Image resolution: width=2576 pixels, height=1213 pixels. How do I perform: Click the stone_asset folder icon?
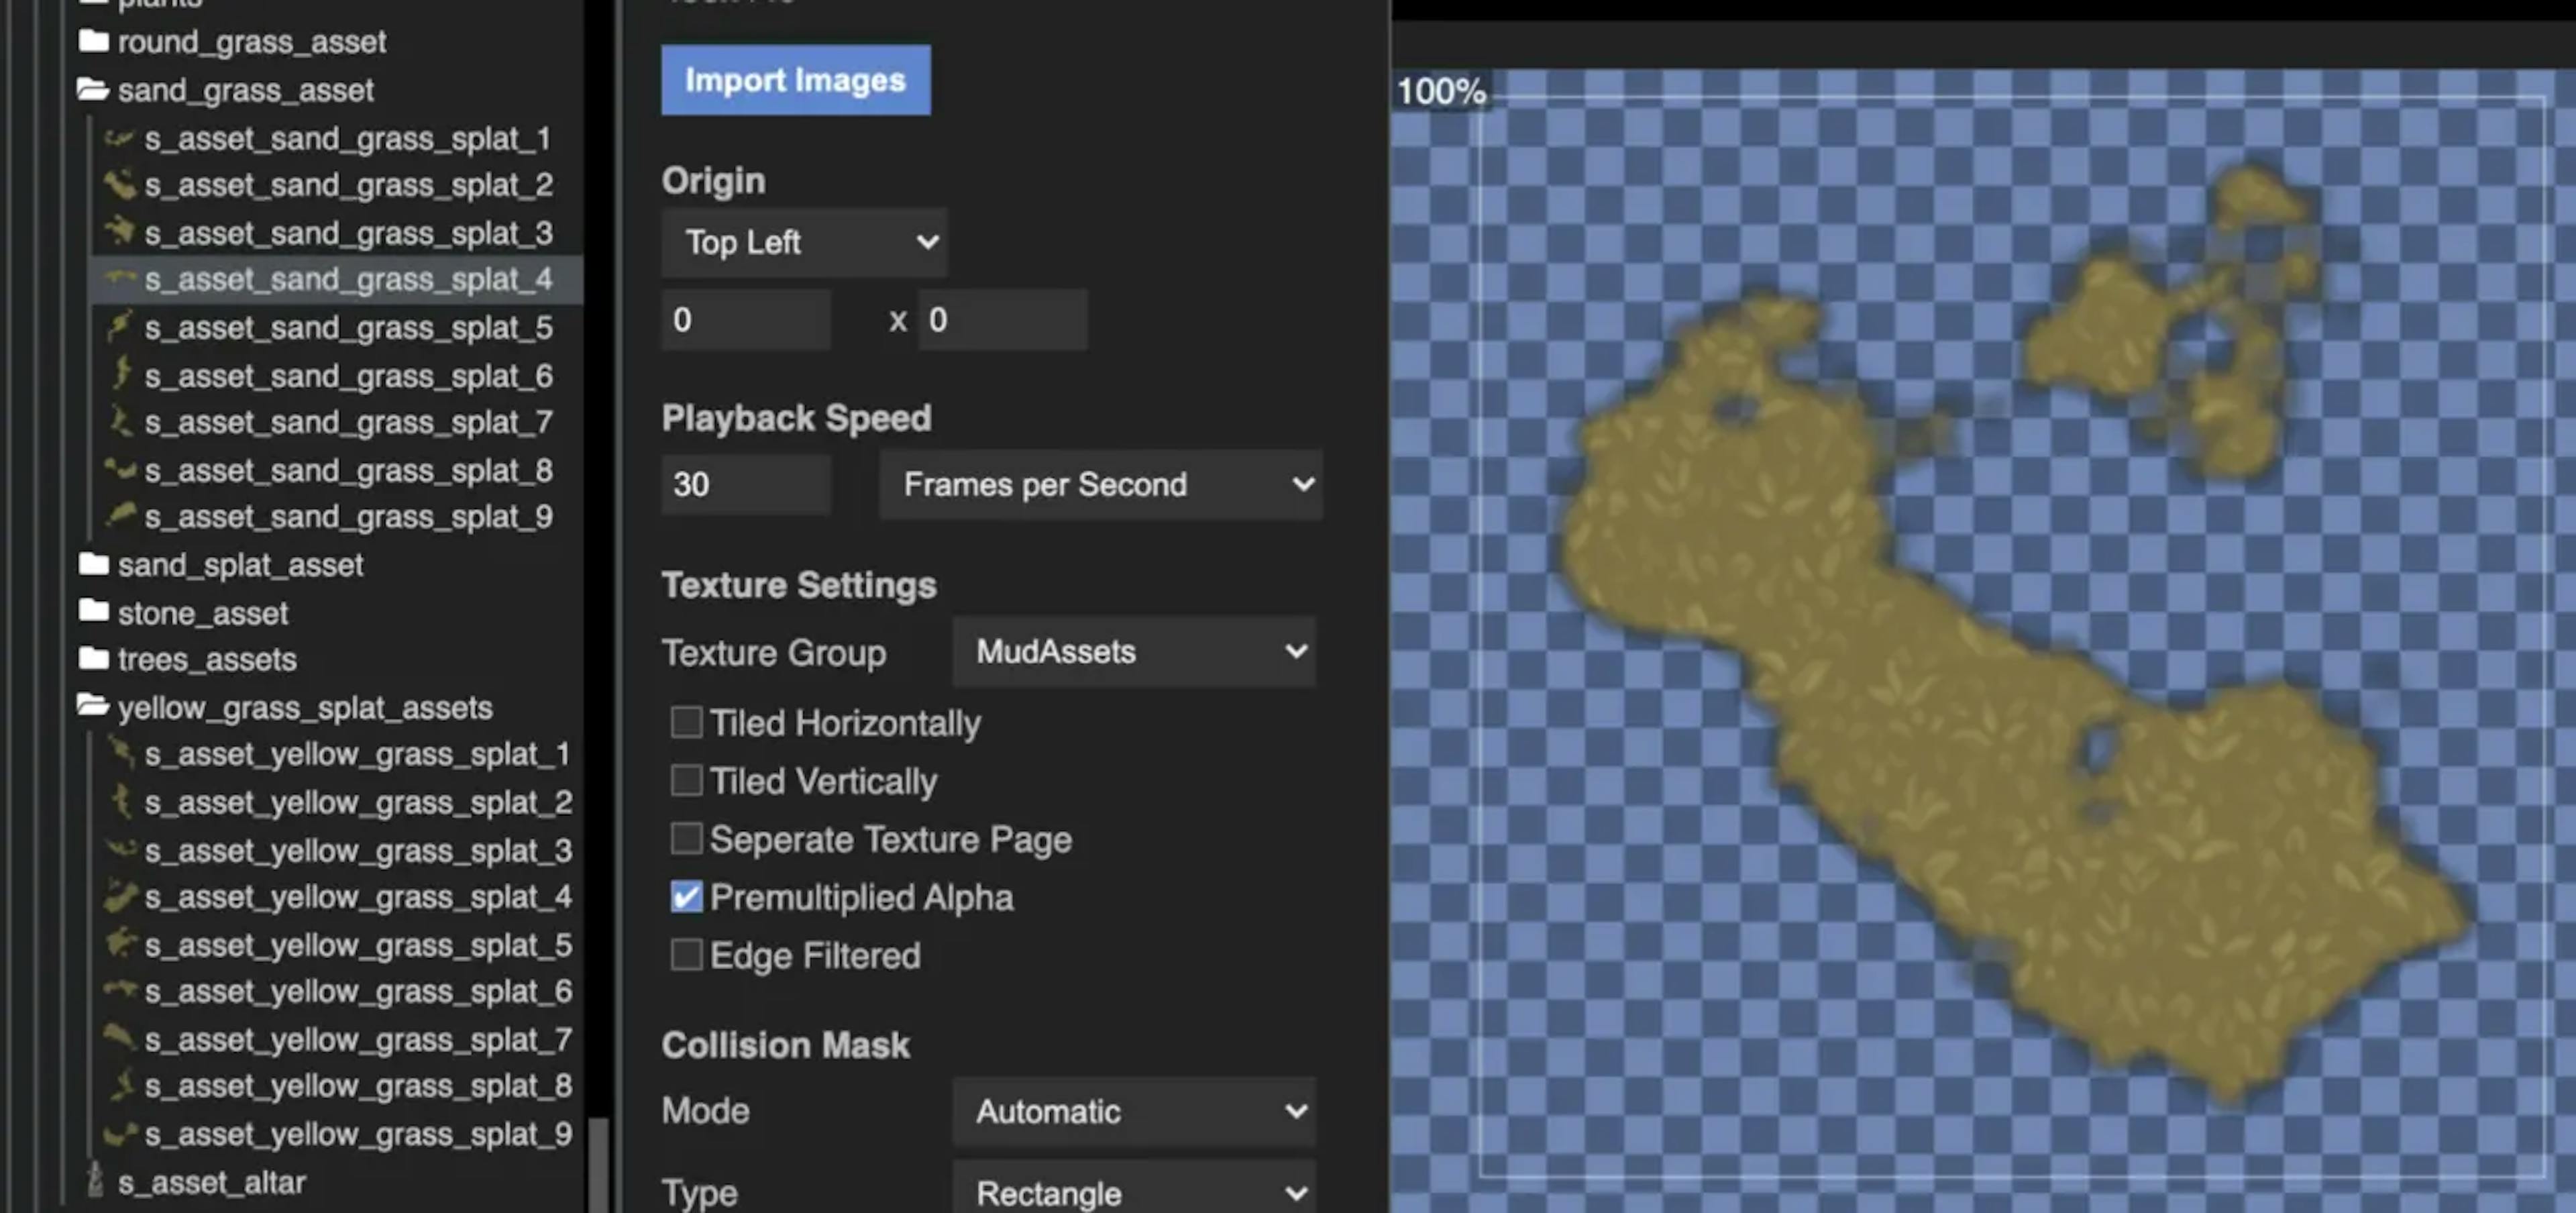coord(95,612)
